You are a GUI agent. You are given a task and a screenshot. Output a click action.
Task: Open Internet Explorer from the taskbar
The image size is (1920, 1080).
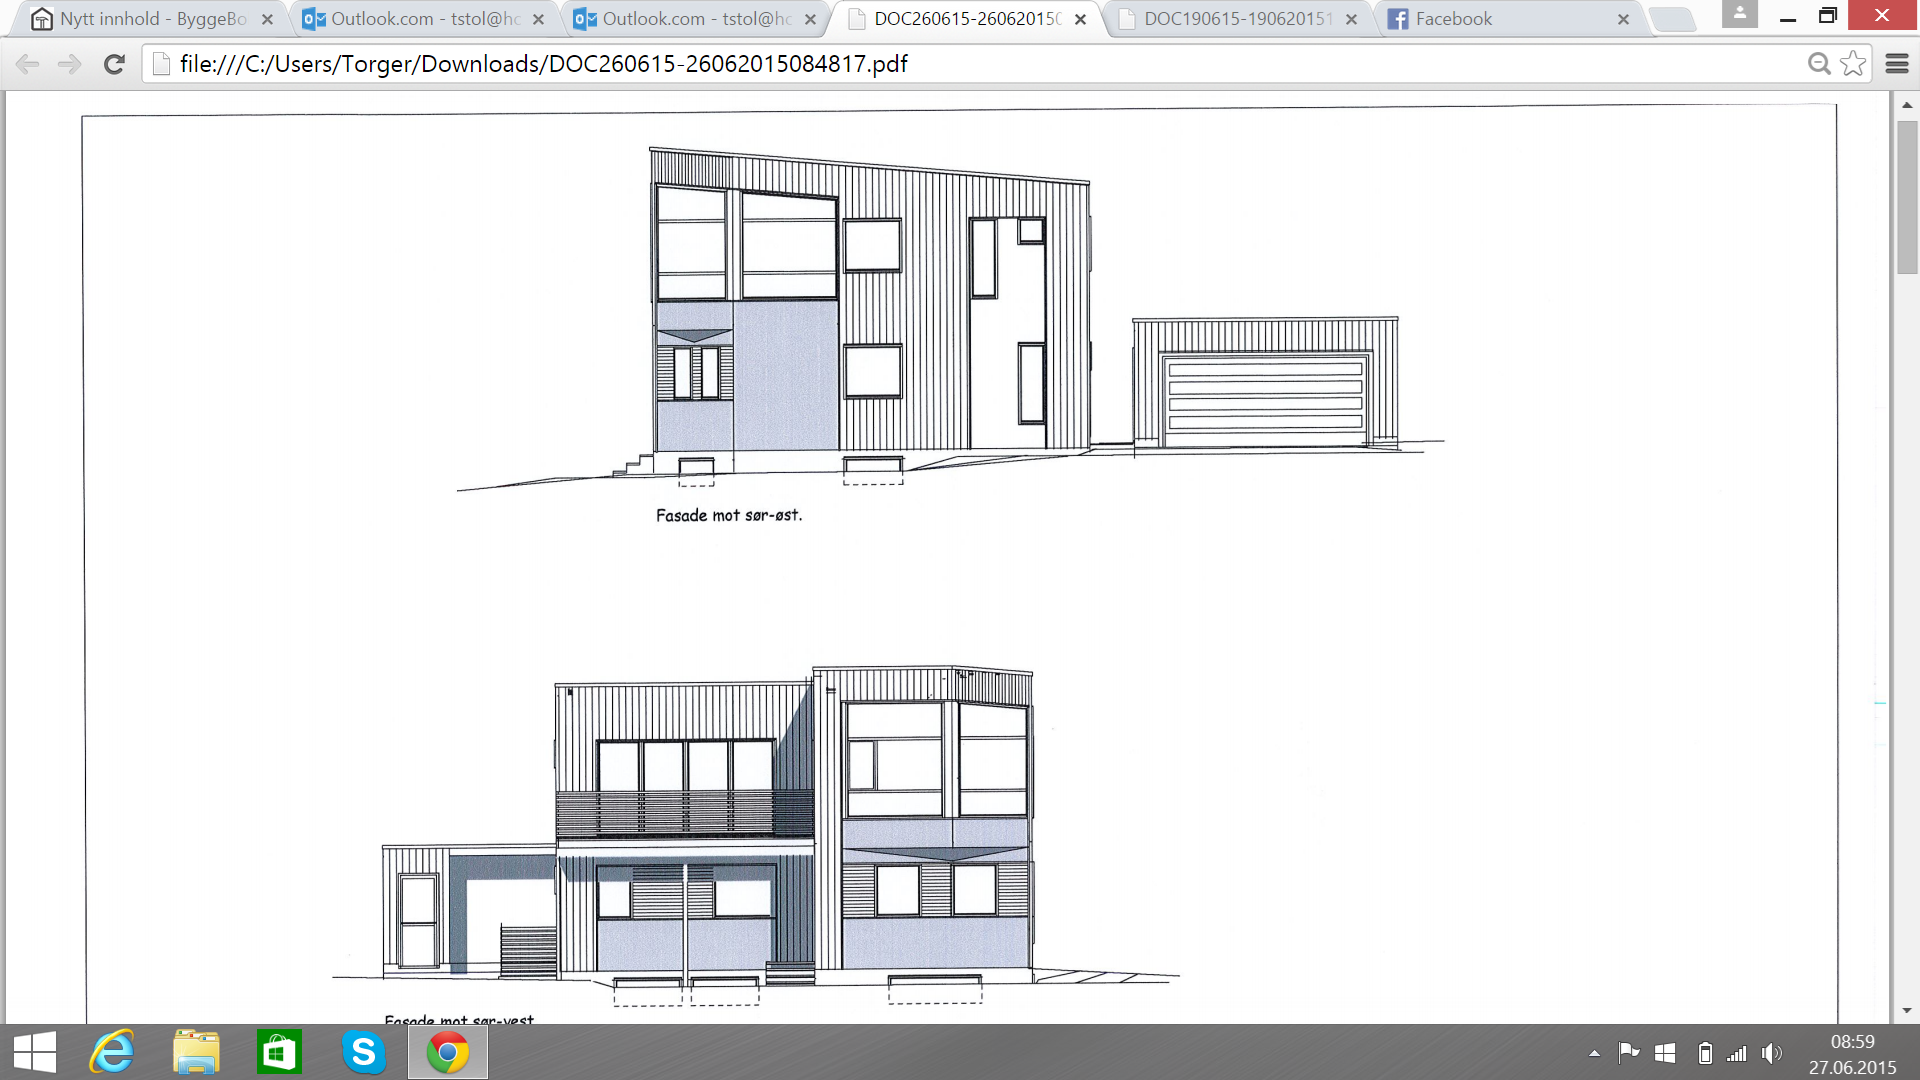coord(112,1052)
